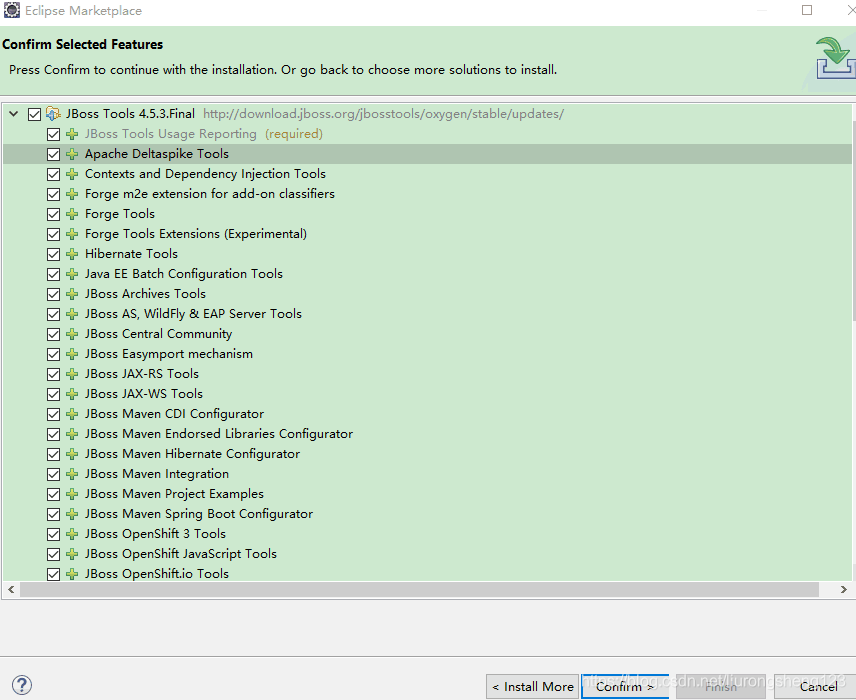Image resolution: width=856 pixels, height=700 pixels.
Task: Toggle the JBoss JAX-WS Tools checkbox
Action: pos(54,395)
